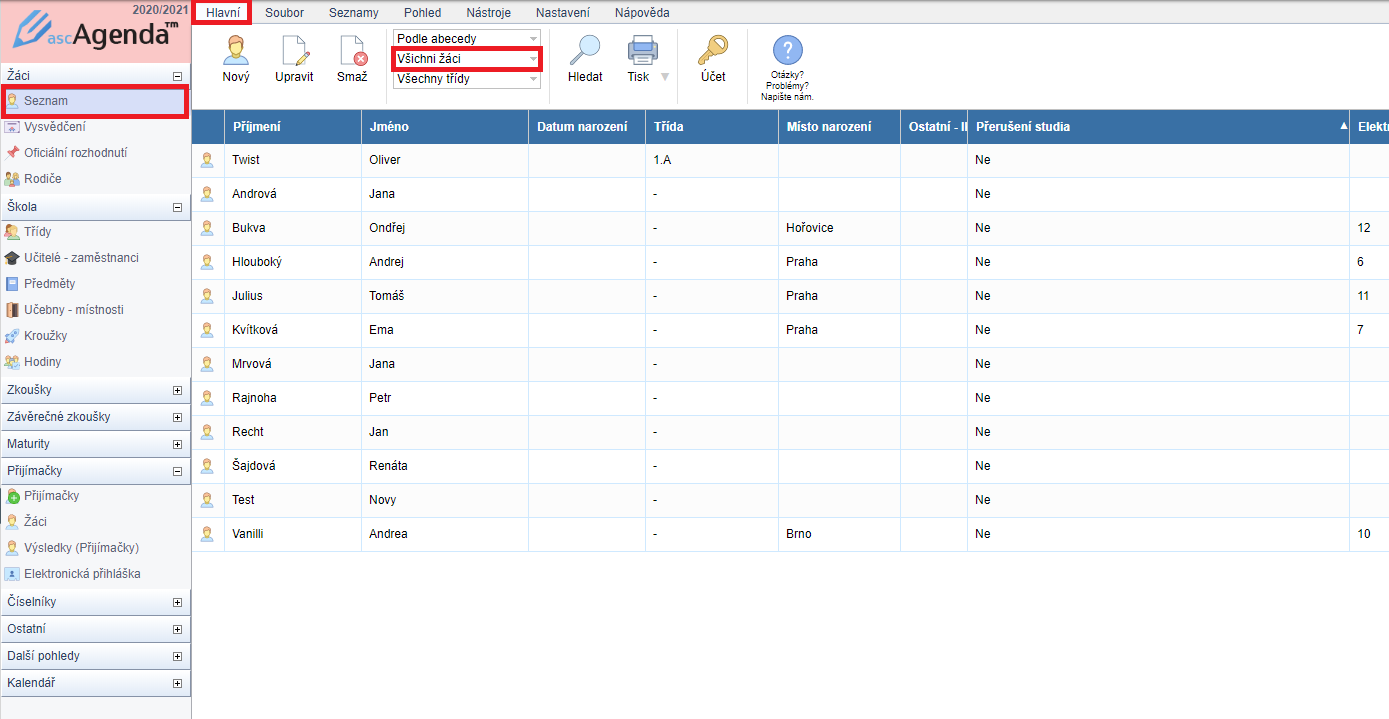The width and height of the screenshot is (1389, 719).
Task: Open the Nápověda menu
Action: [642, 13]
